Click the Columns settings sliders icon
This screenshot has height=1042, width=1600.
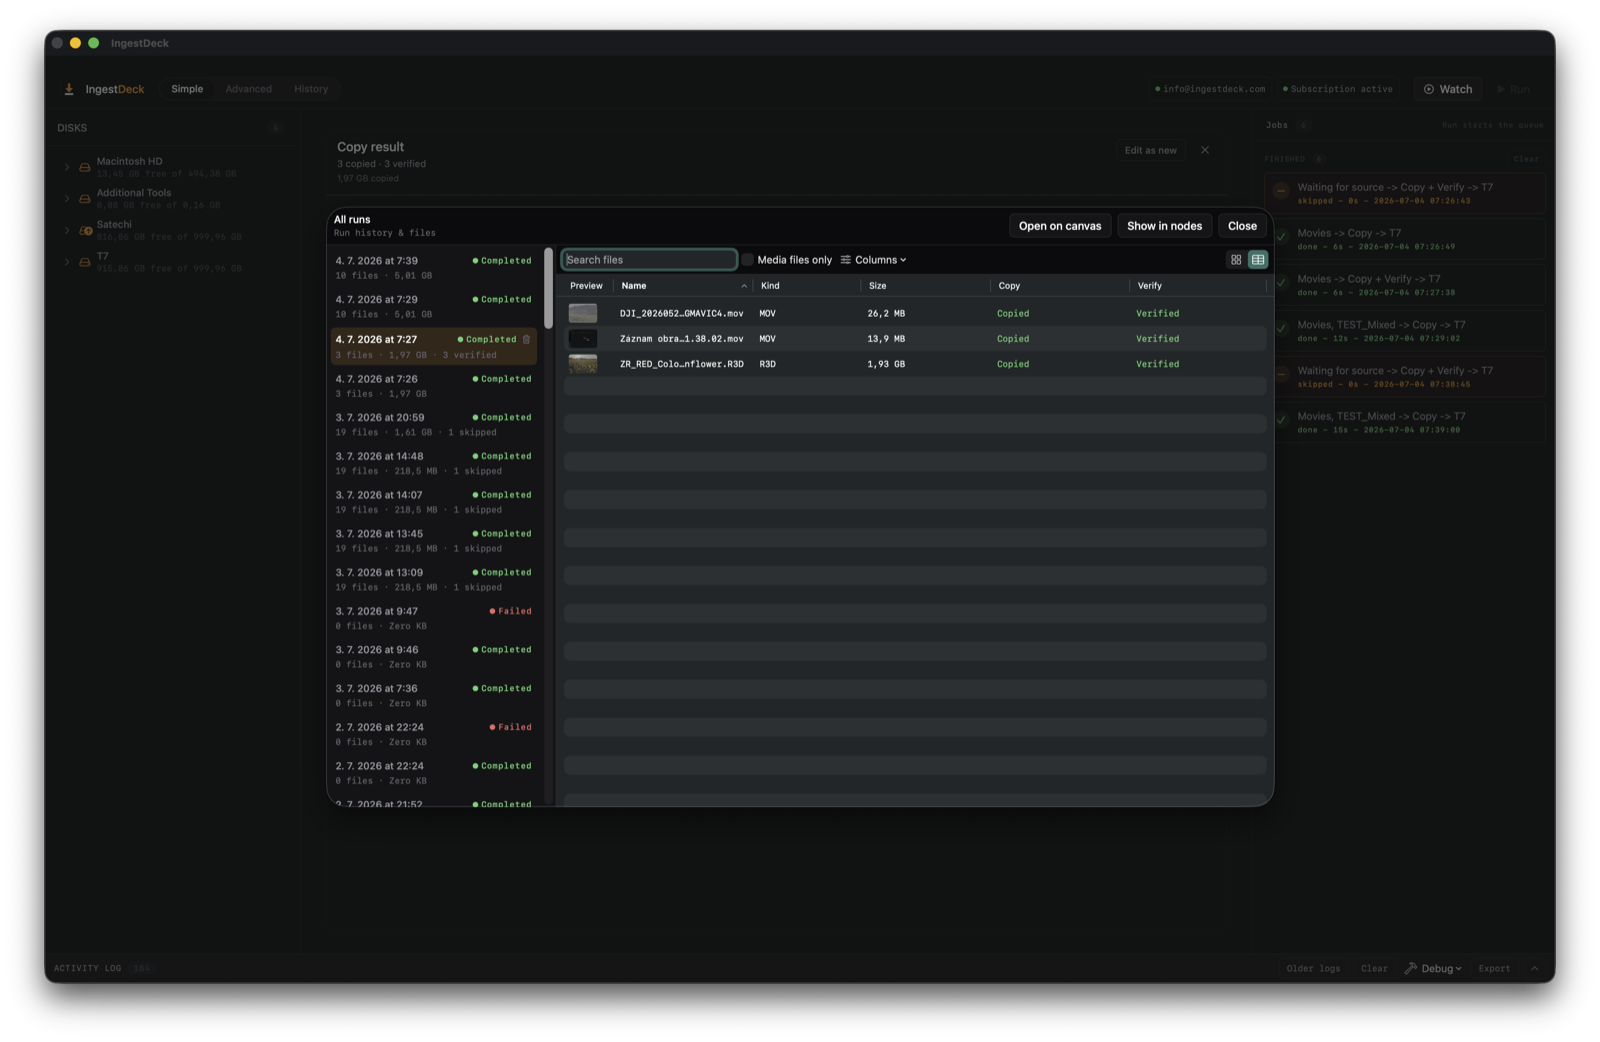pyautogui.click(x=846, y=260)
